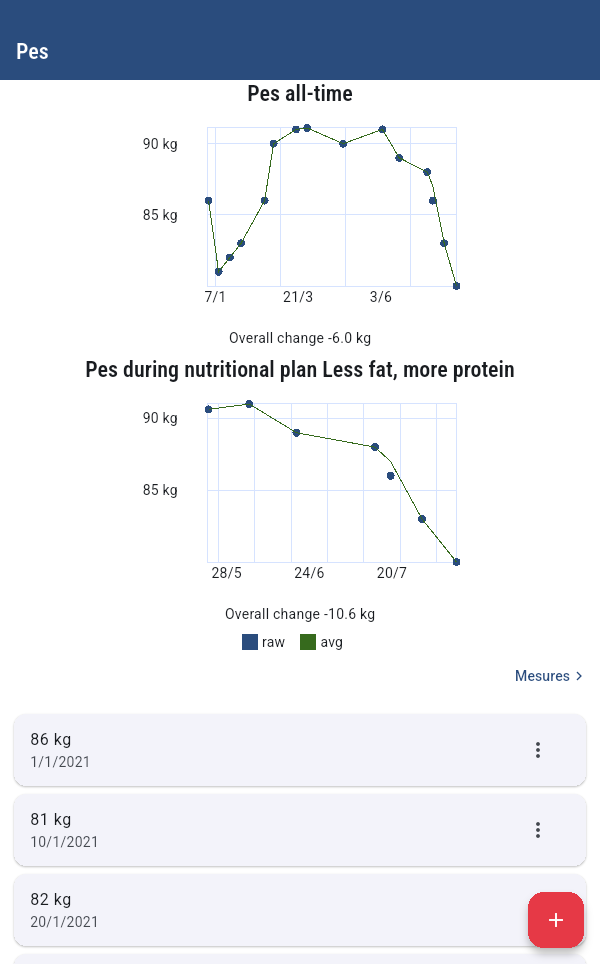Click last data point in nutritional plan chart
This screenshot has width=600, height=964.
tap(456, 562)
